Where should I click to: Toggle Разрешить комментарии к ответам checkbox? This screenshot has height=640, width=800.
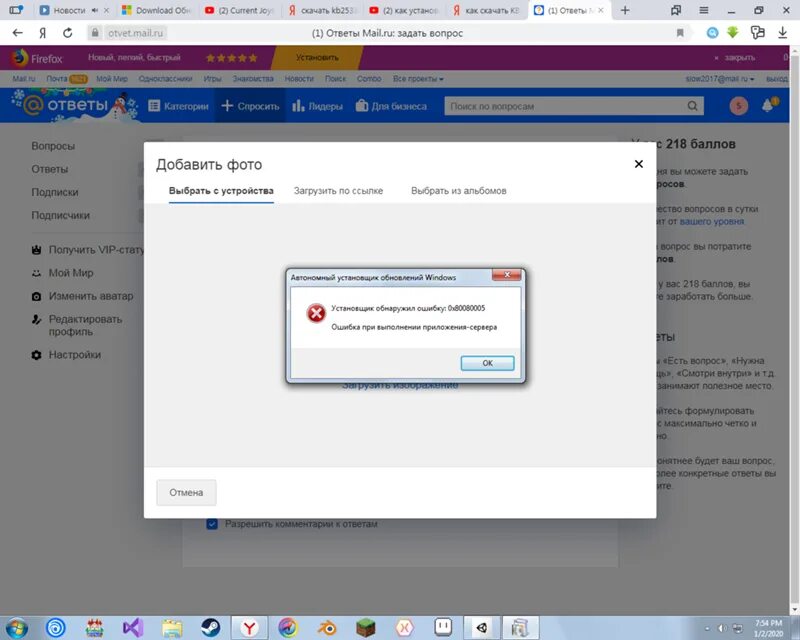click(212, 524)
